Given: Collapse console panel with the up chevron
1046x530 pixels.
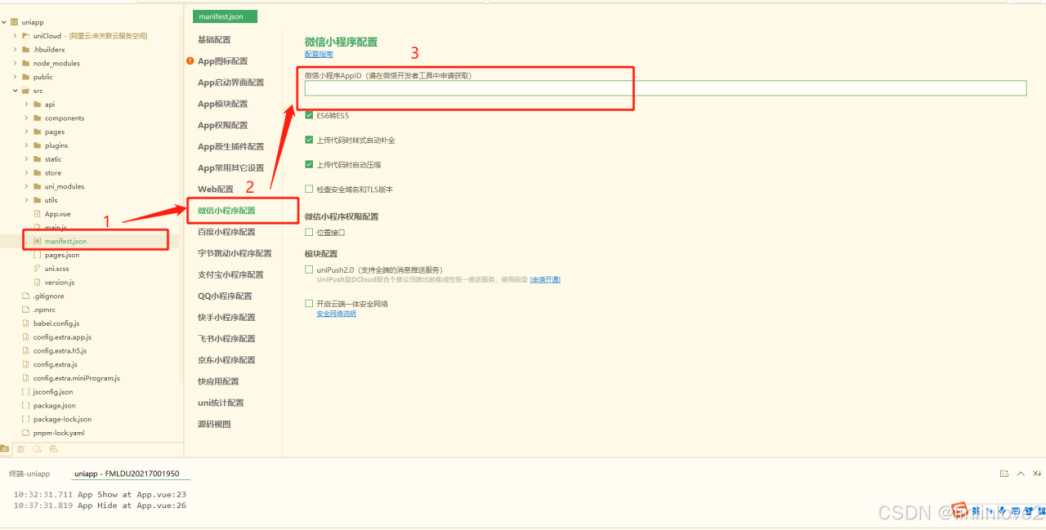Looking at the screenshot, I should (1020, 473).
